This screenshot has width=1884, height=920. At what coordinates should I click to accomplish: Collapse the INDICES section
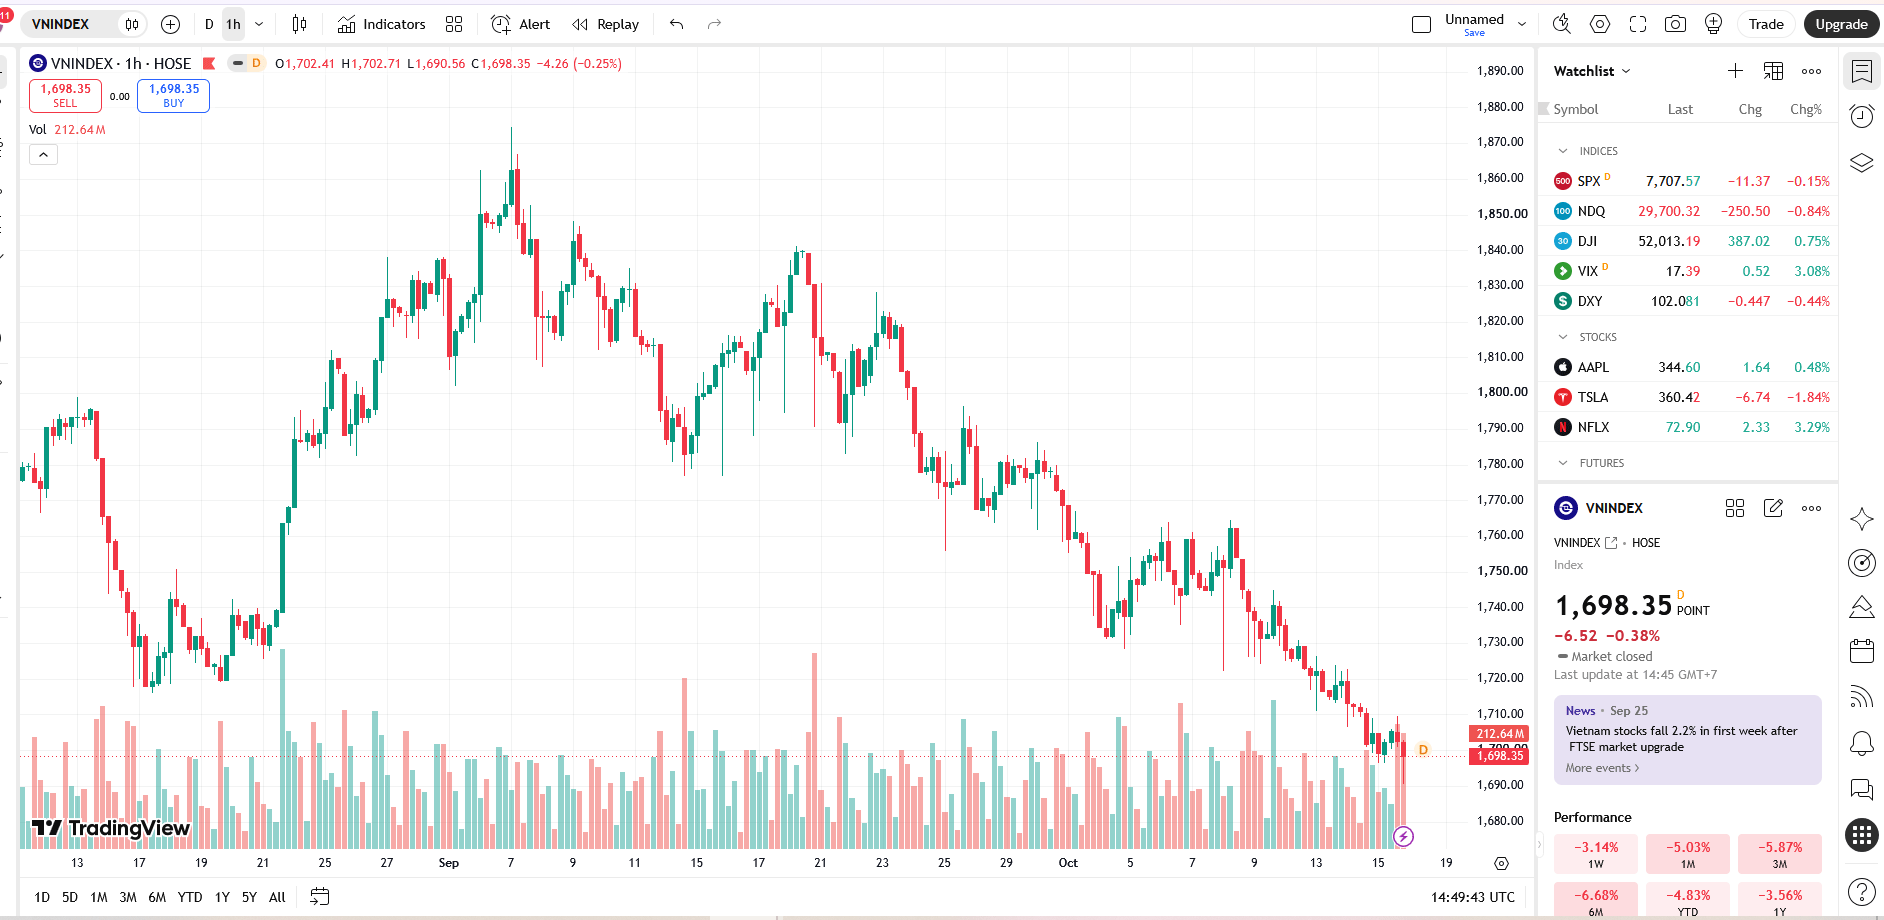(x=1563, y=151)
